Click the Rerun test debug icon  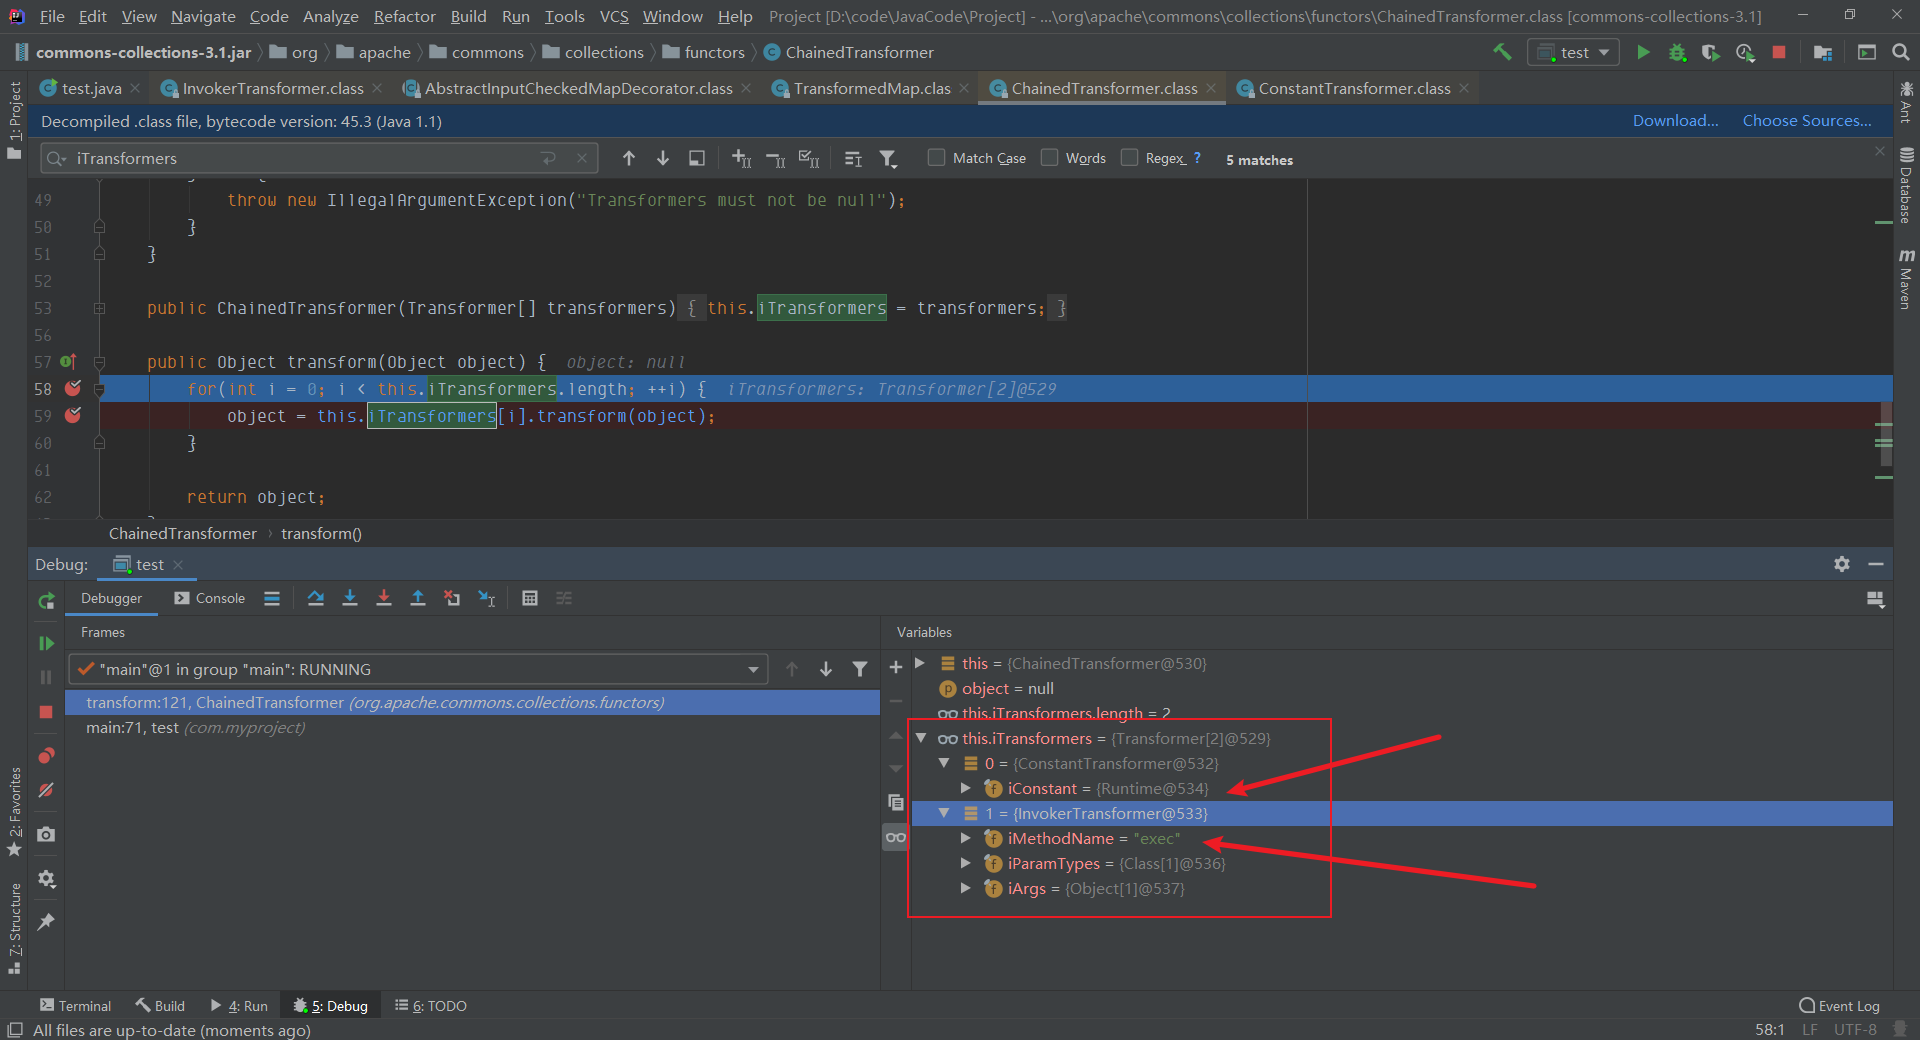pos(46,601)
